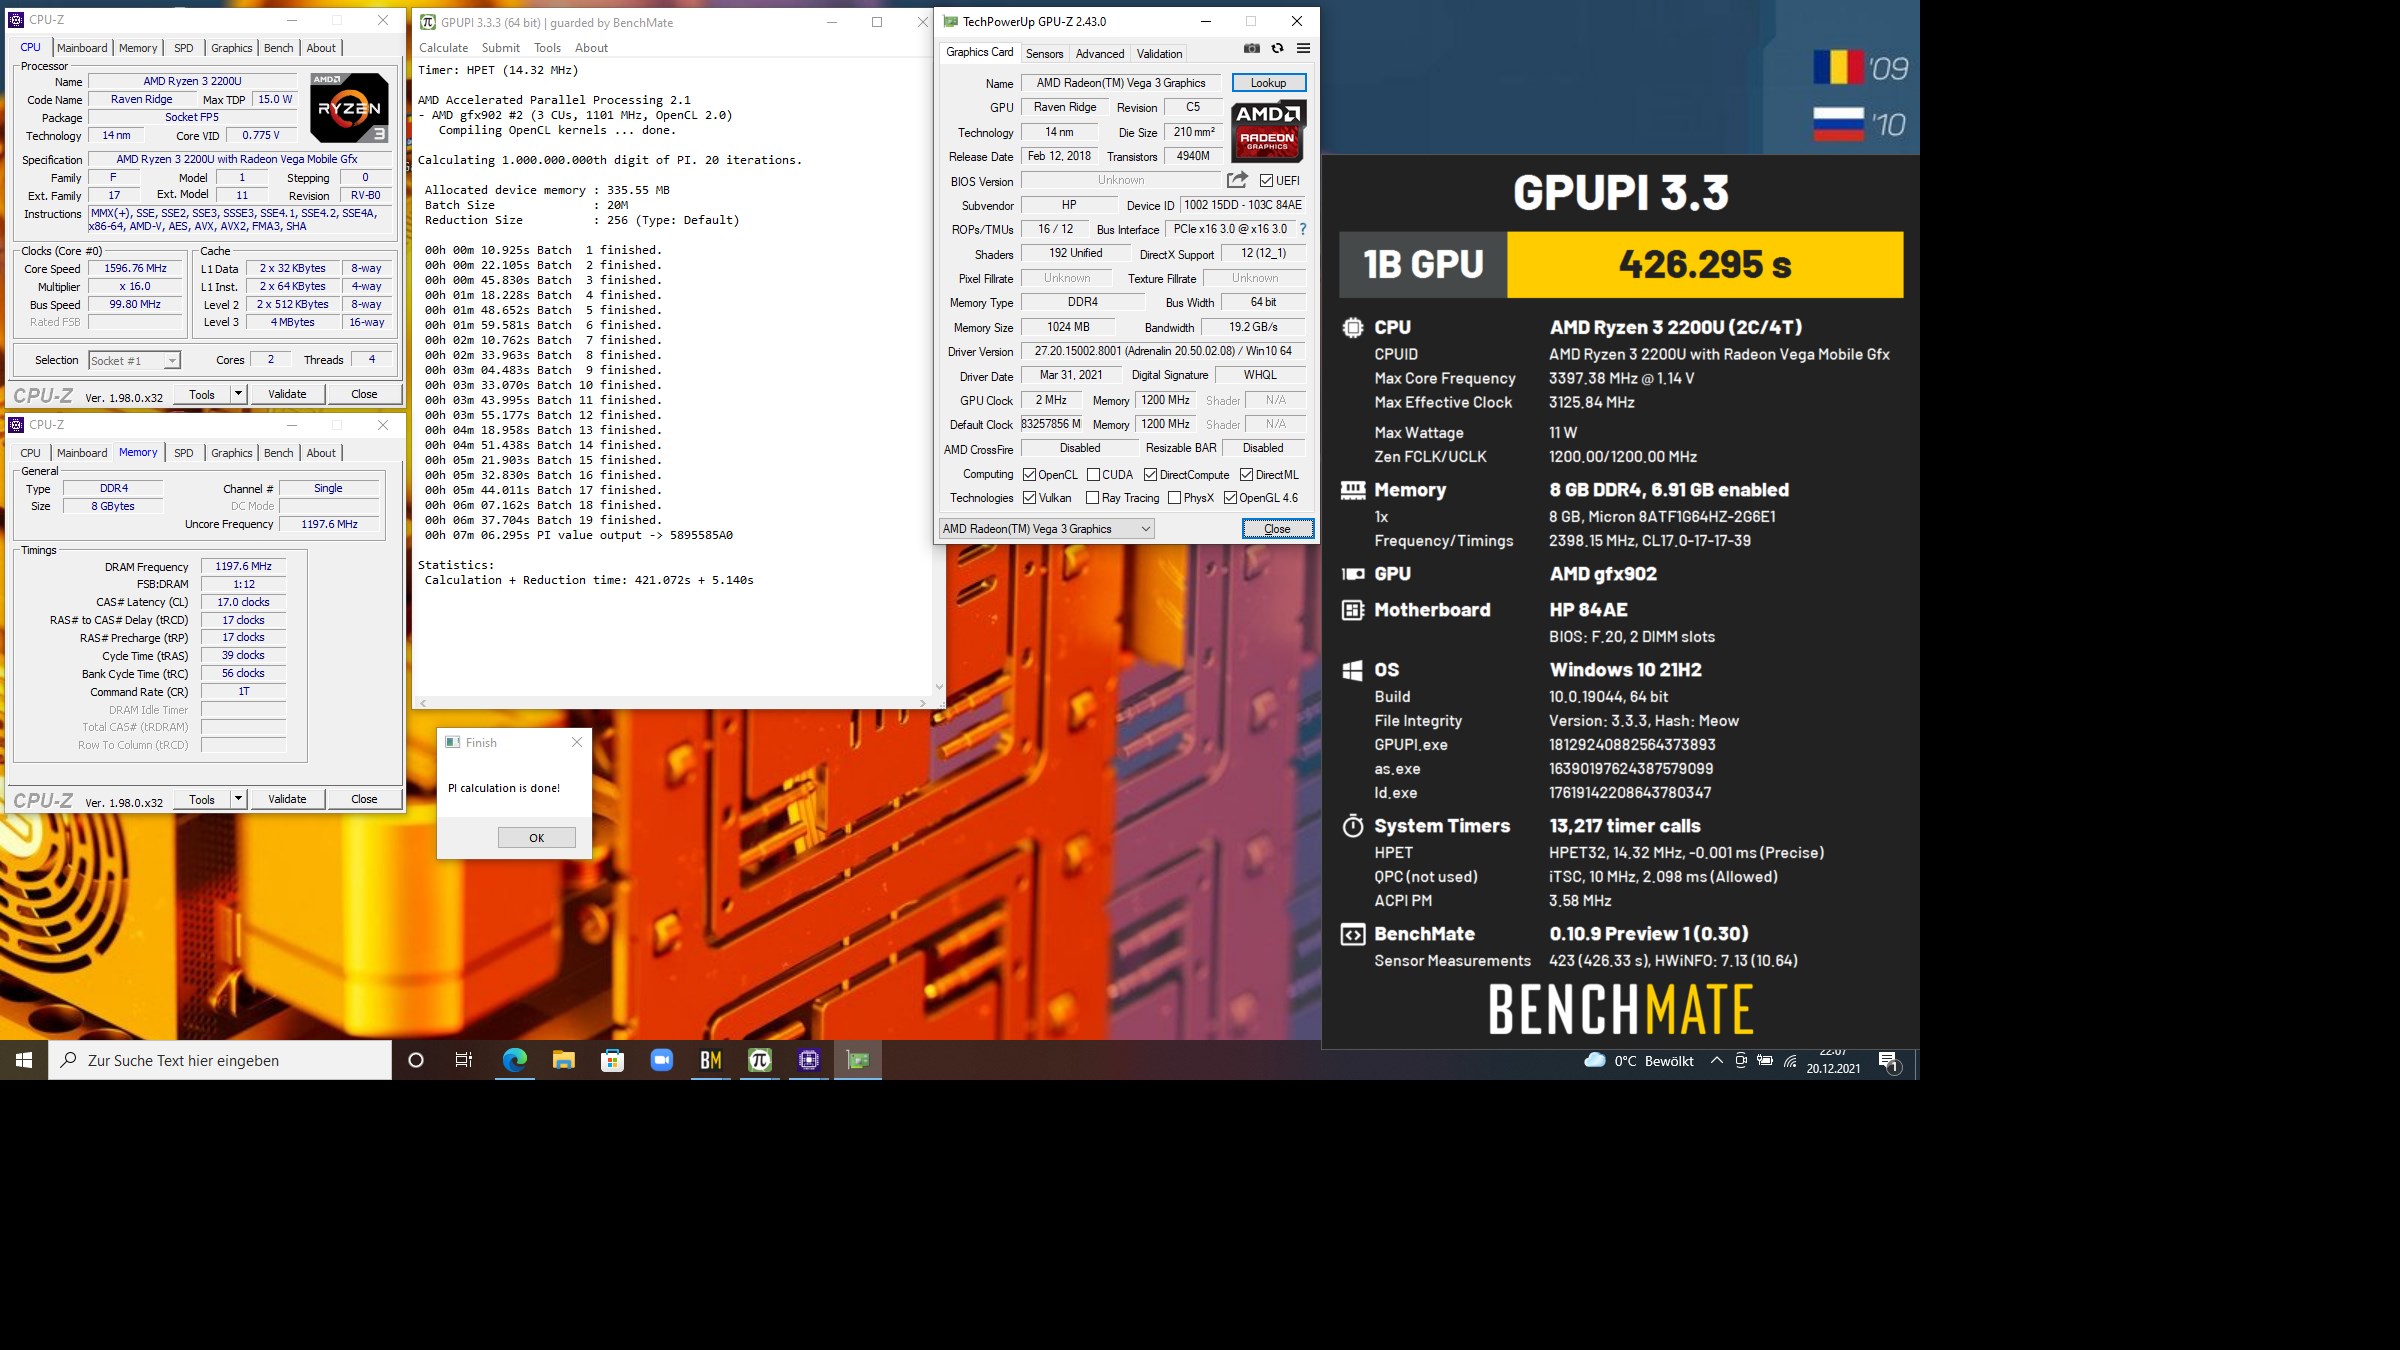The width and height of the screenshot is (2400, 1350).
Task: Click the Cortana circle icon
Action: click(416, 1060)
